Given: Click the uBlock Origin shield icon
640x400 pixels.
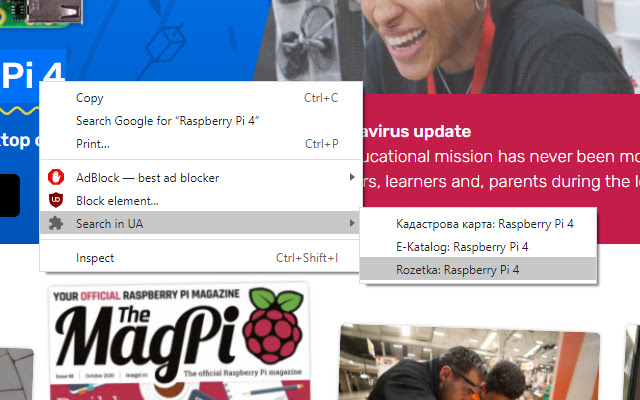Looking at the screenshot, I should click(x=56, y=200).
